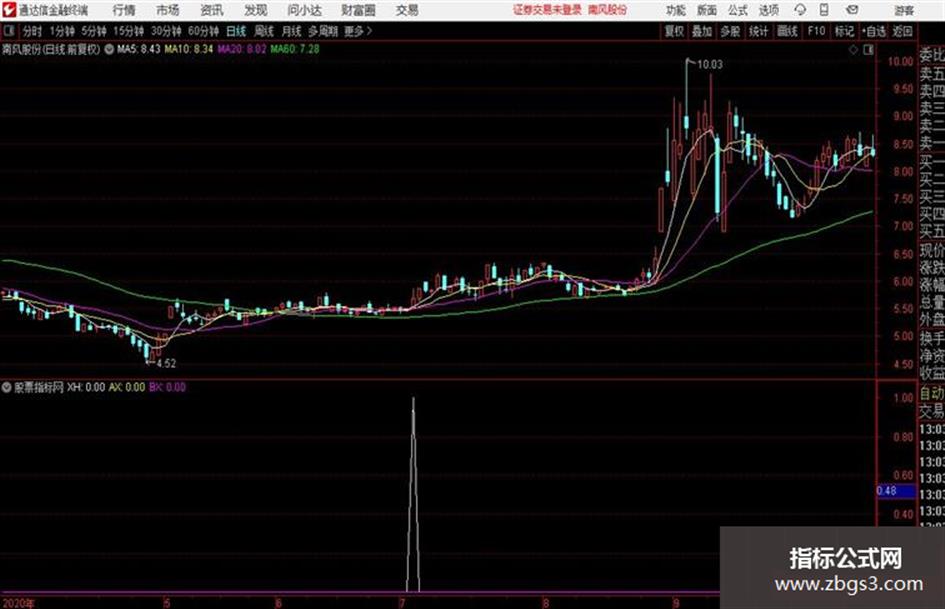Select the 周线 weekly chart tab
This screenshot has height=609, width=945.
(x=263, y=31)
